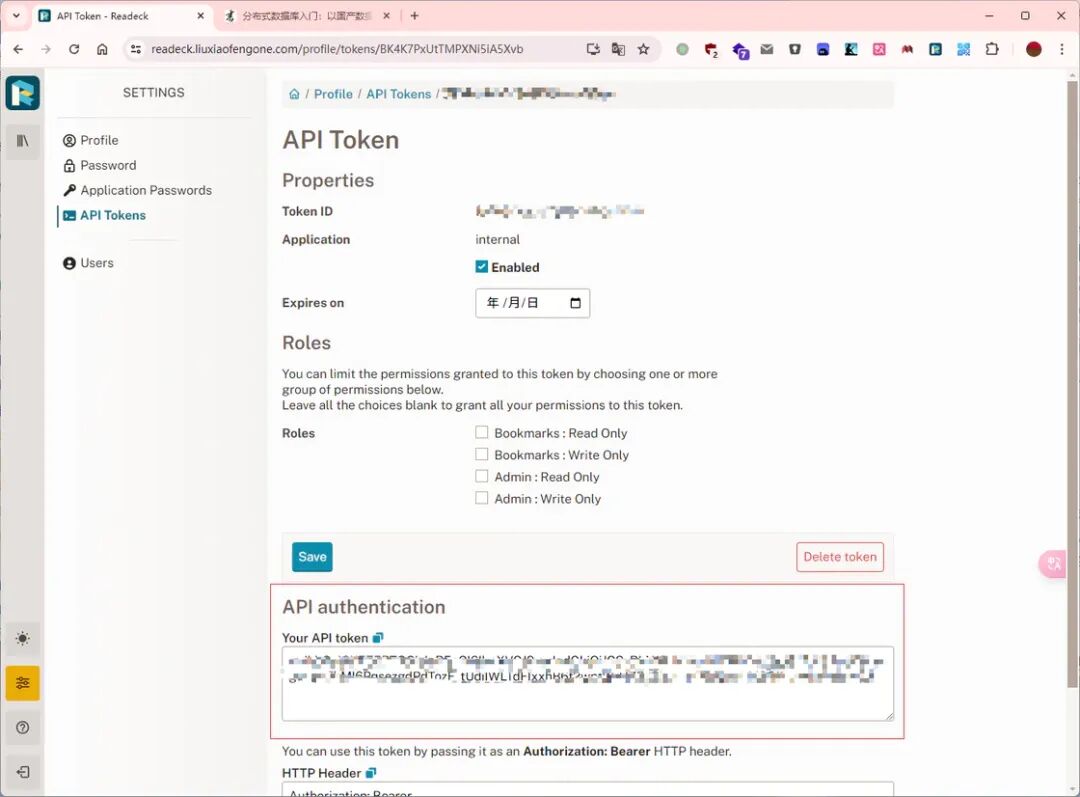1080x797 pixels.
Task: Check Bookmarks : Read Only role
Action: click(481, 433)
